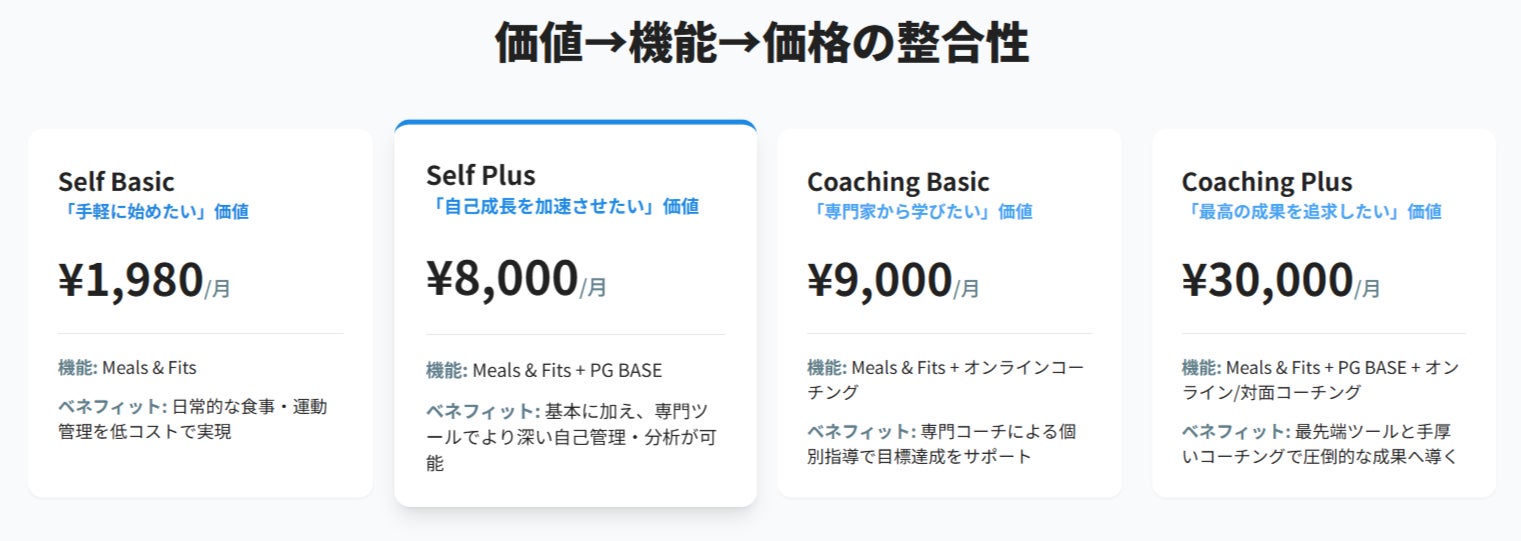Click Self Basic ベネフィット description text
The image size is (1521, 541).
pos(192,419)
